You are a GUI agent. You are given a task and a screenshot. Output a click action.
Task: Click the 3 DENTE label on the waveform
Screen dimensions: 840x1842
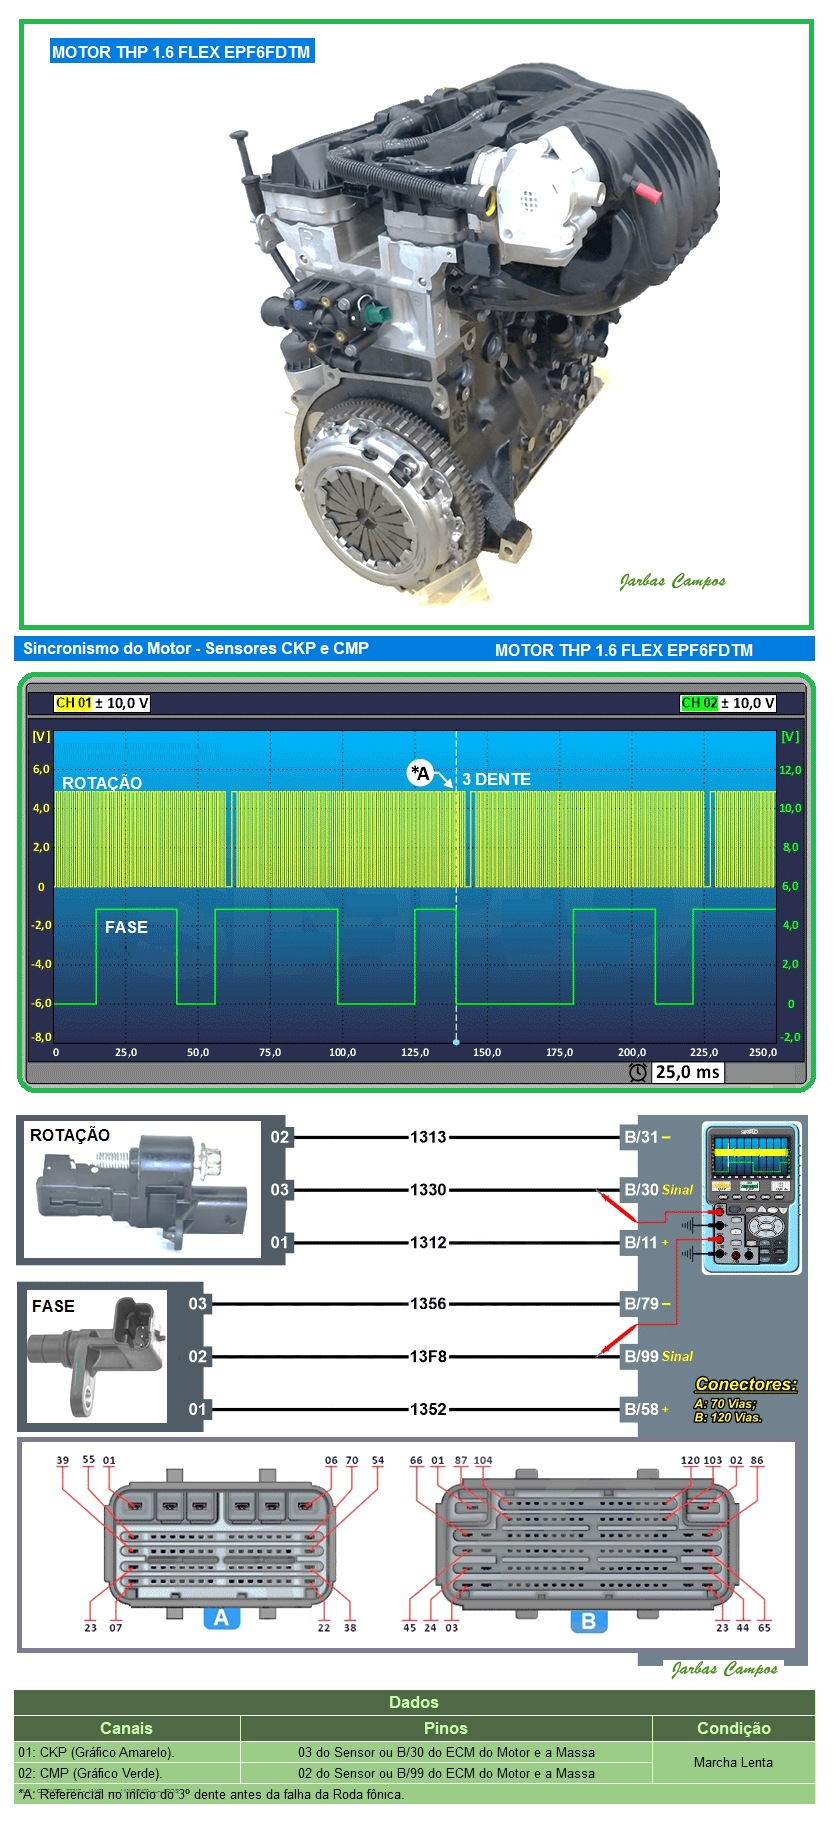(x=496, y=779)
